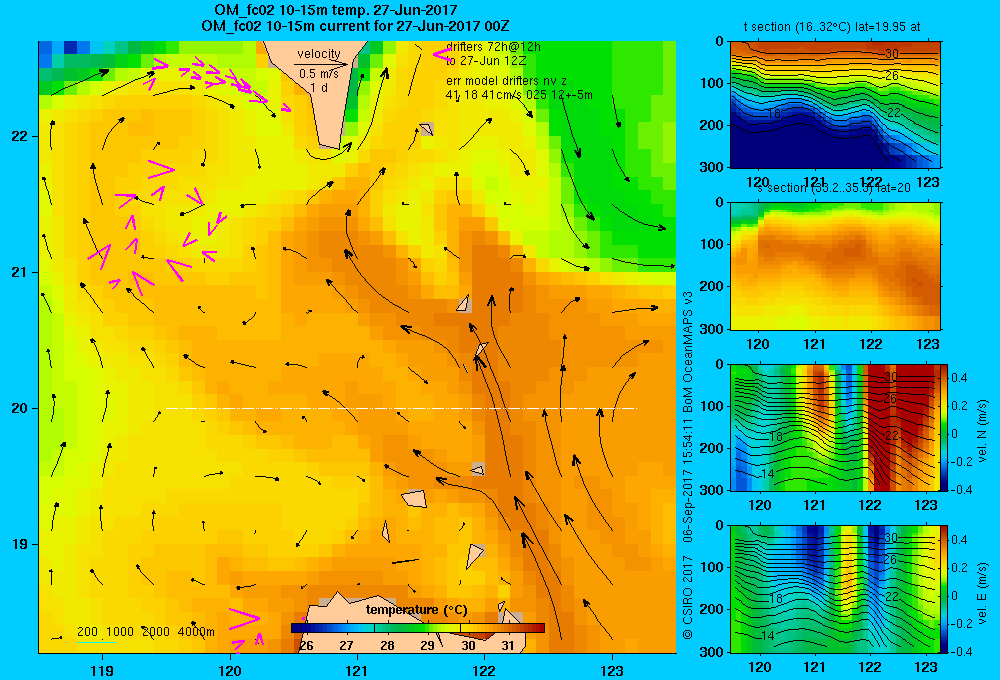The width and height of the screenshot is (1000, 680).
Task: Click the title 'OM_fc02 10-15m temp. 27-Jun-2017'
Action: pyautogui.click(x=335, y=10)
